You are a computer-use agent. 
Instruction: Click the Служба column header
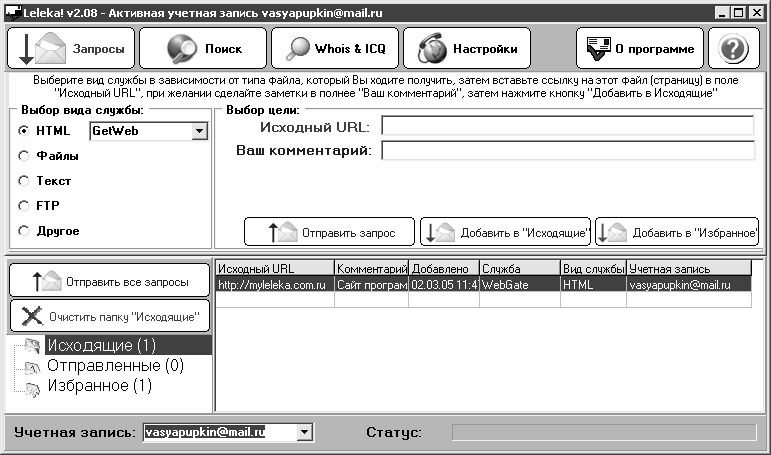point(518,269)
